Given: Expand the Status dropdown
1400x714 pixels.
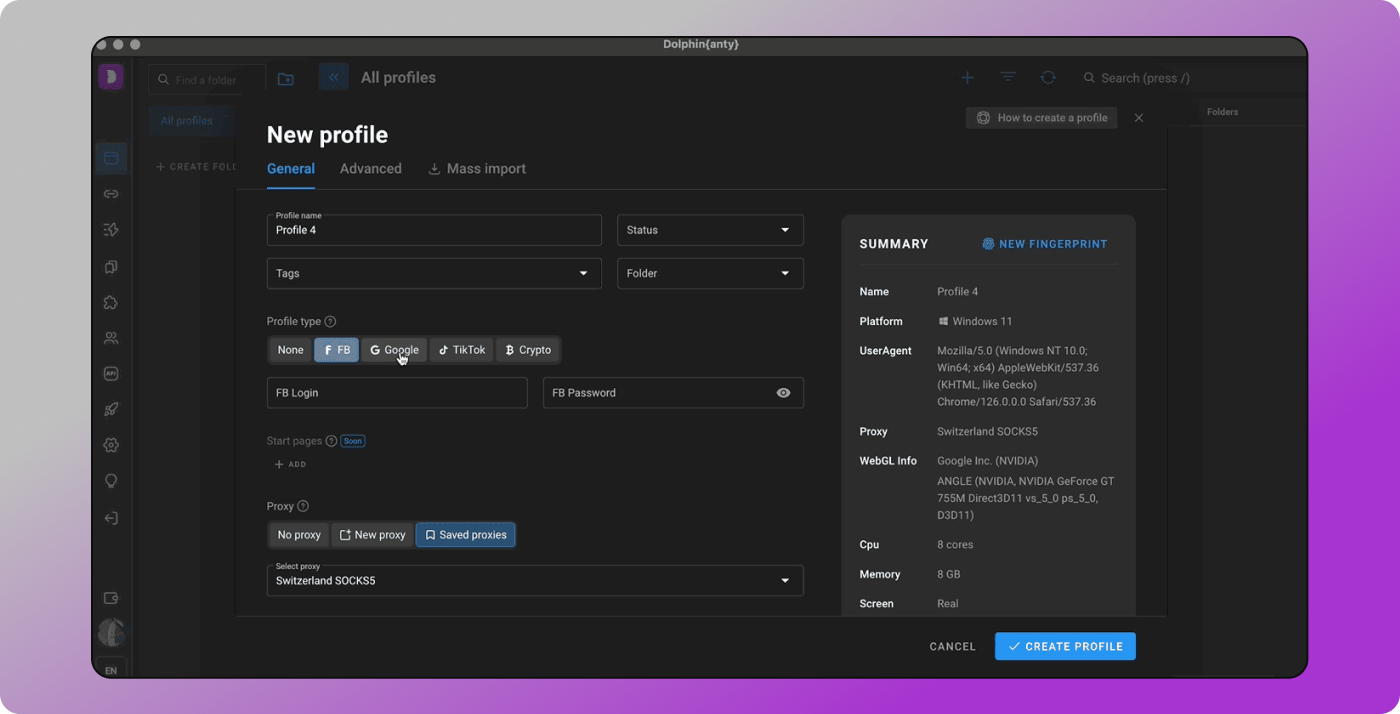Looking at the screenshot, I should click(x=710, y=230).
